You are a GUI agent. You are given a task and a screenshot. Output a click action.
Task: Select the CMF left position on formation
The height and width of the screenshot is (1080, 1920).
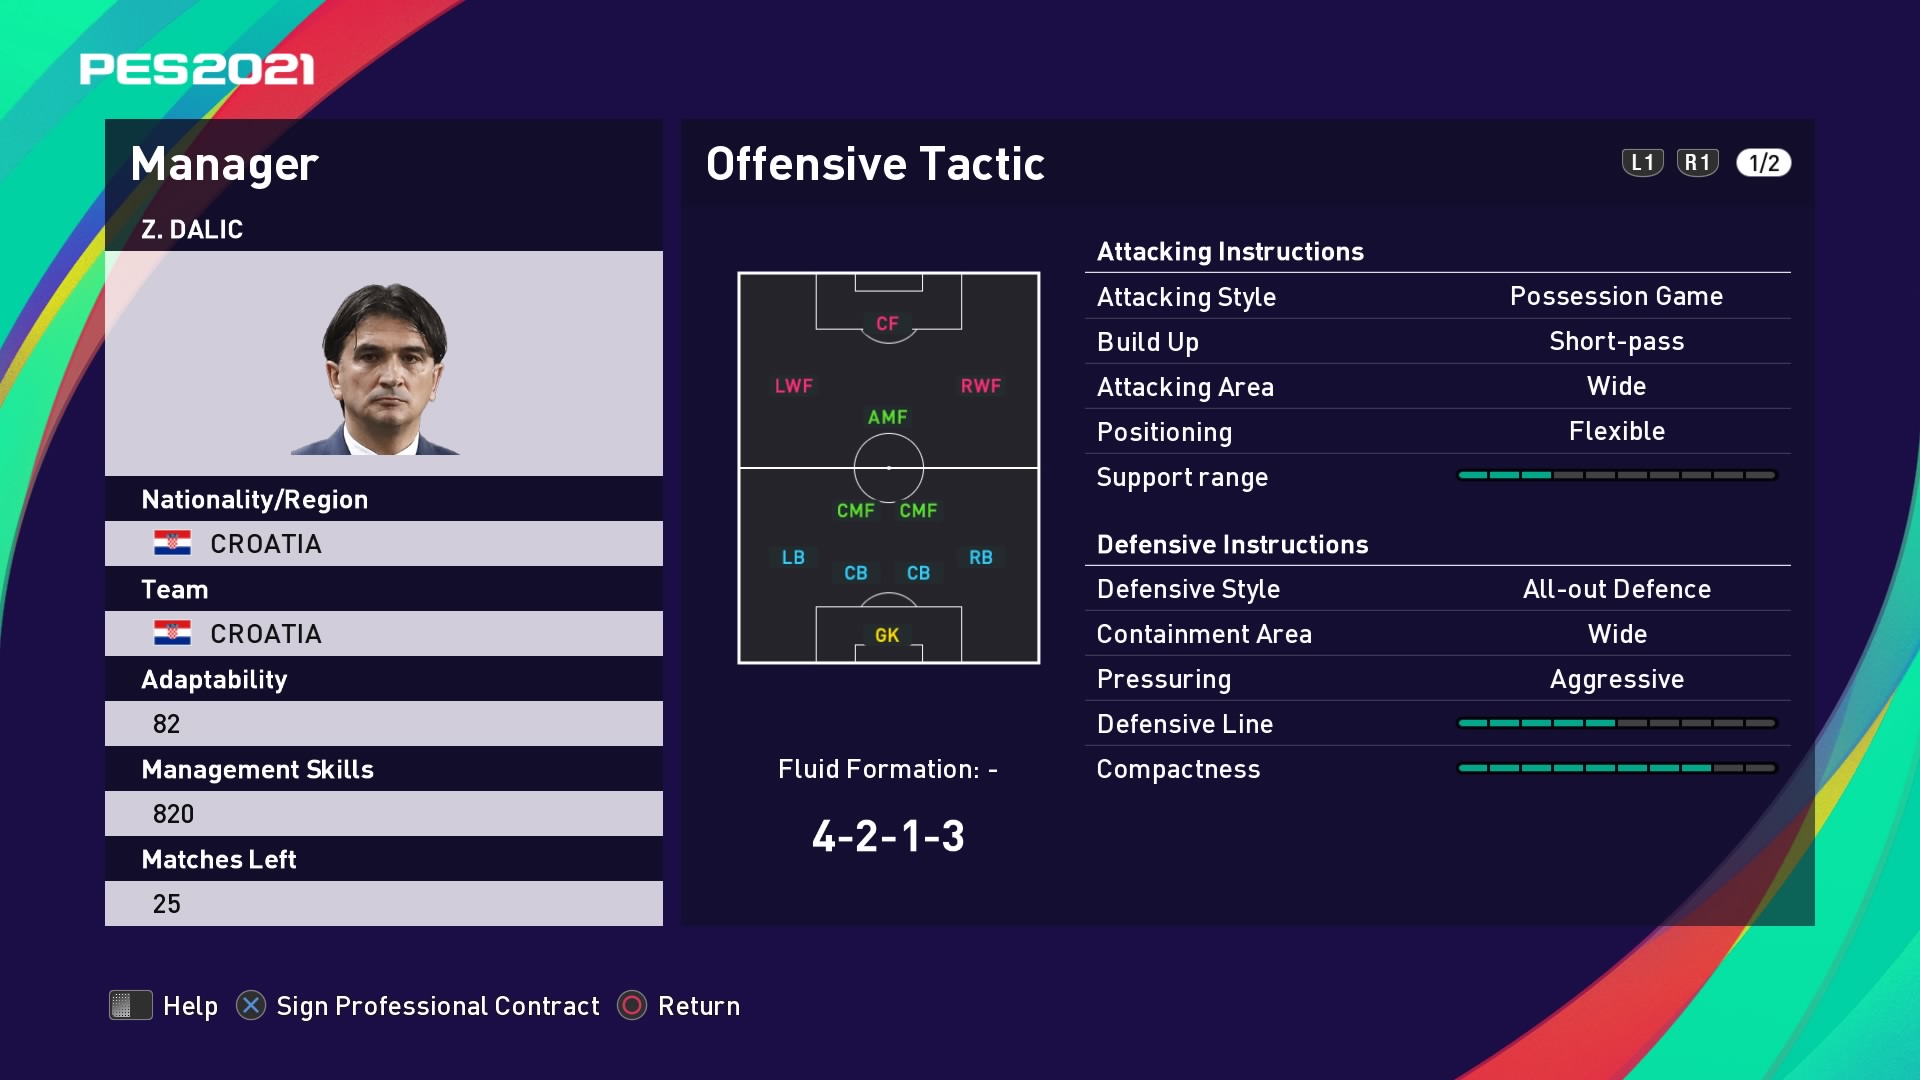point(856,510)
